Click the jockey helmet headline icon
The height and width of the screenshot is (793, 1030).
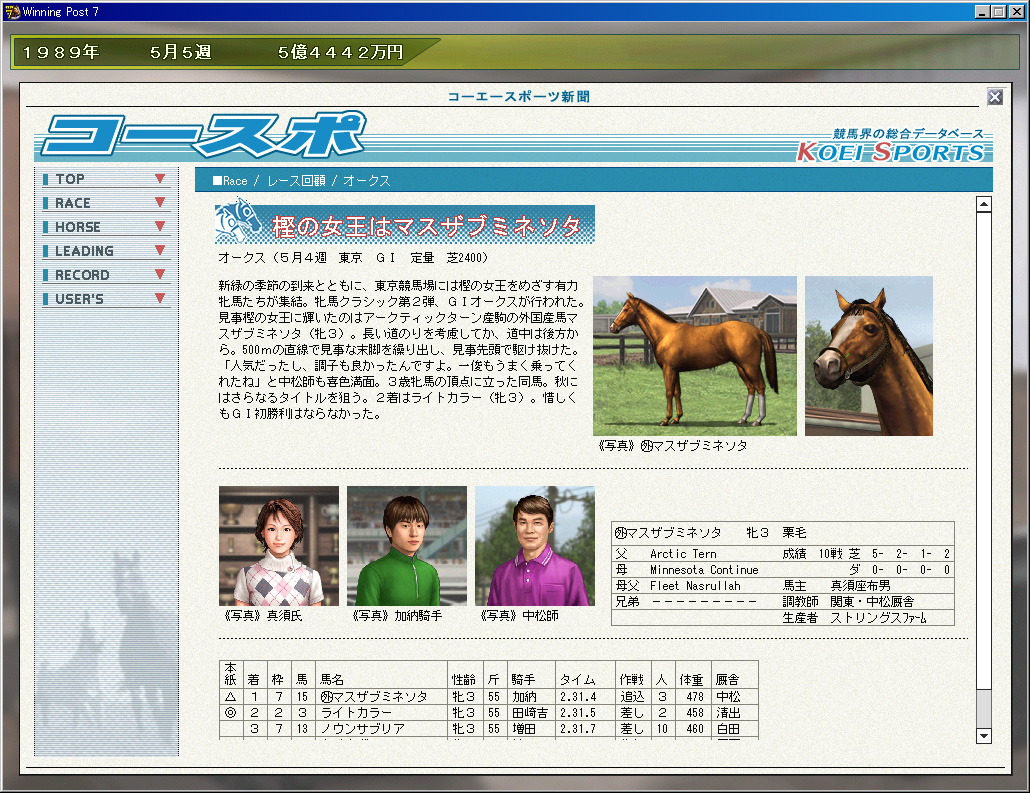(238, 221)
